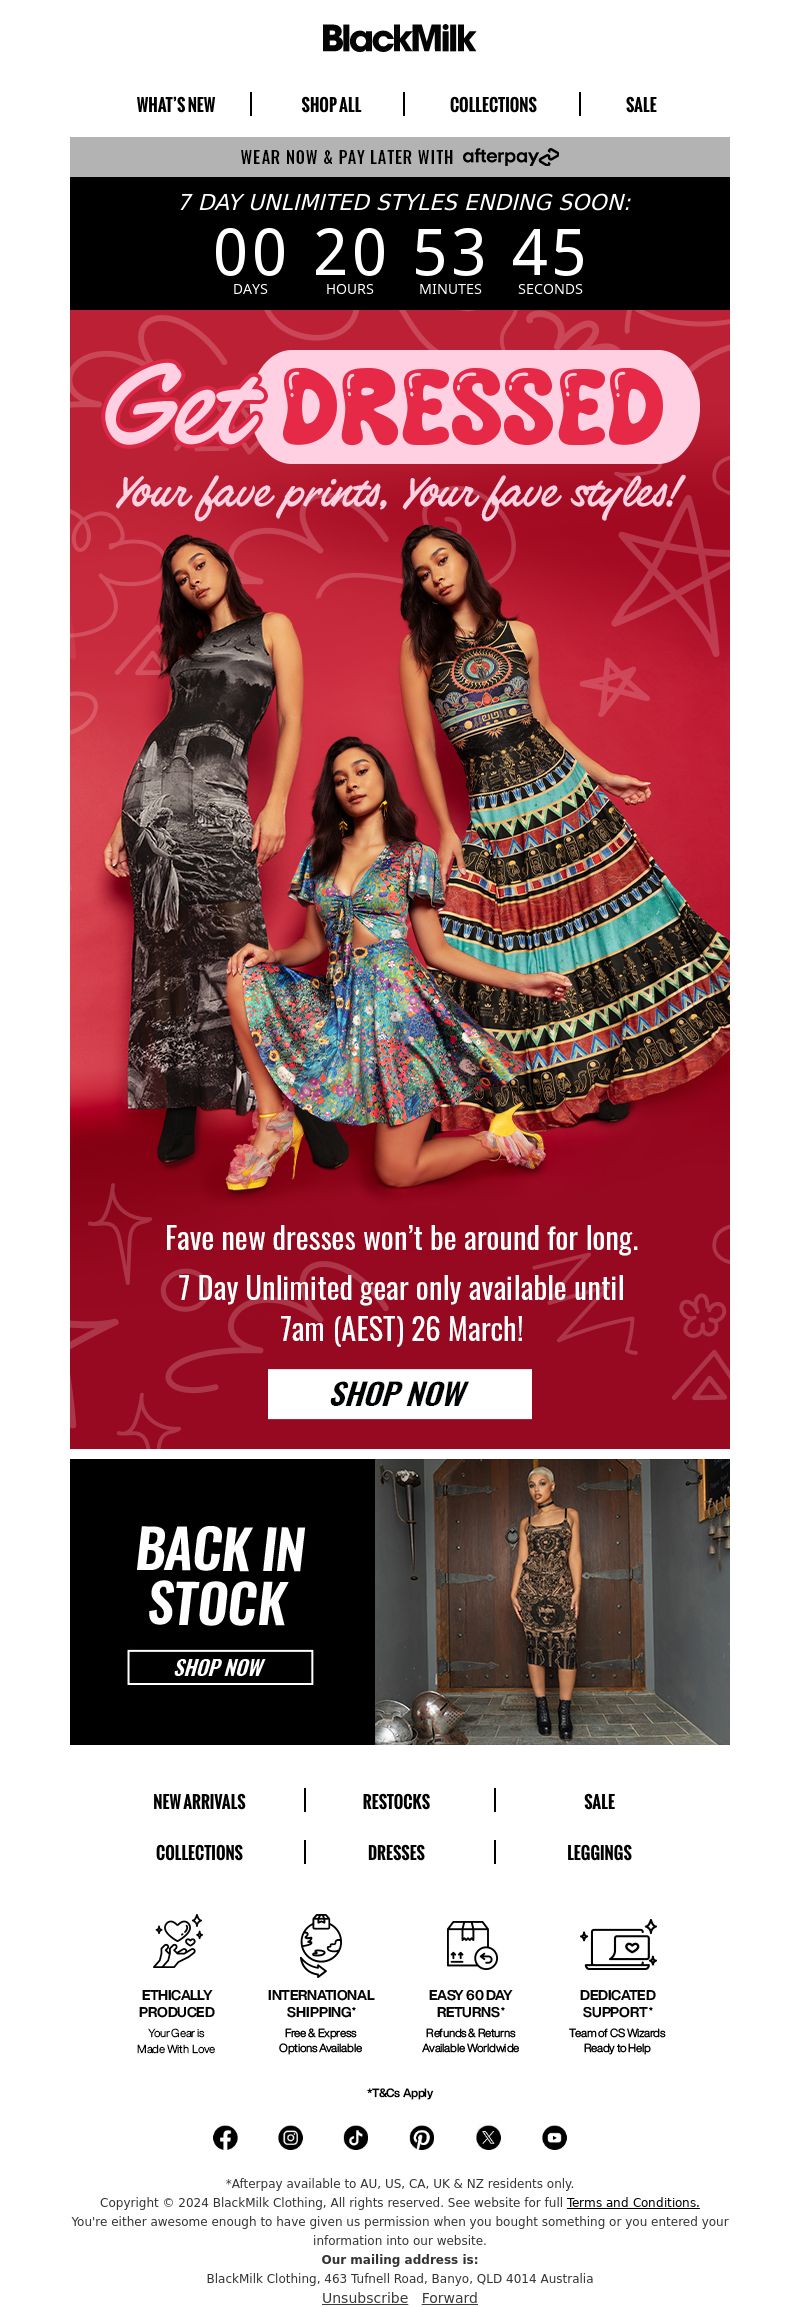The image size is (800, 2307).
Task: Click the International Shipping globe icon
Action: pyautogui.click(x=321, y=1945)
